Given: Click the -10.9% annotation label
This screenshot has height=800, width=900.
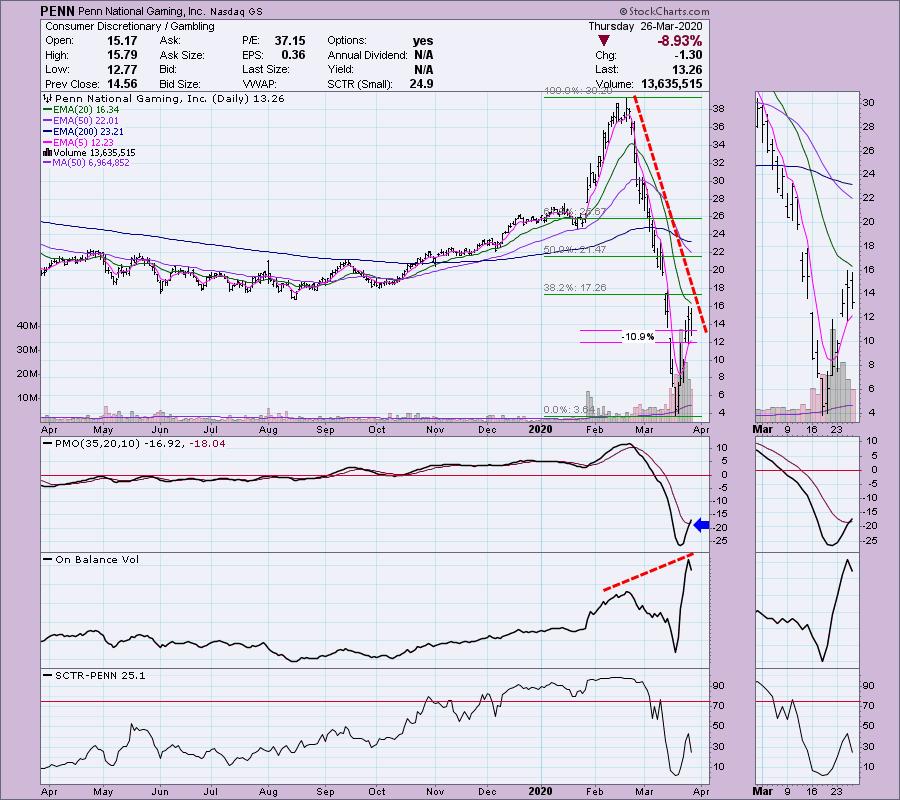Looking at the screenshot, I should 638,337.
